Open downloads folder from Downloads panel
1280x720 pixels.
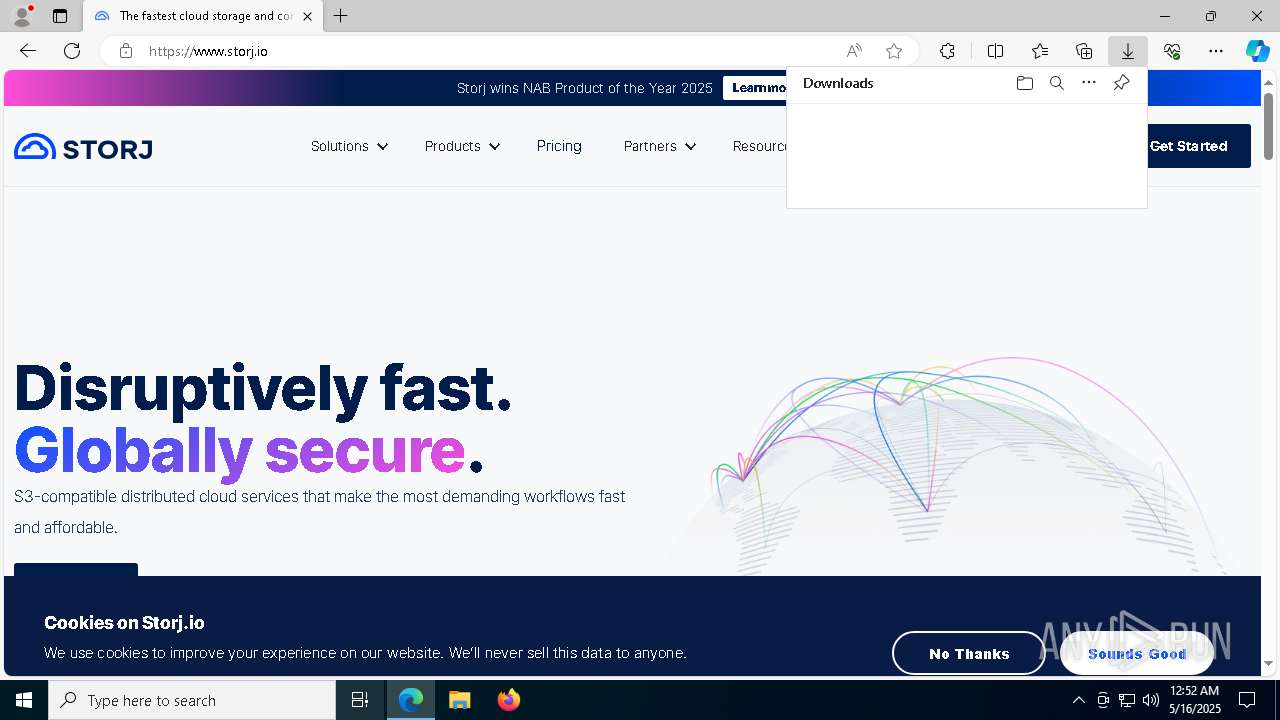[x=1025, y=83]
